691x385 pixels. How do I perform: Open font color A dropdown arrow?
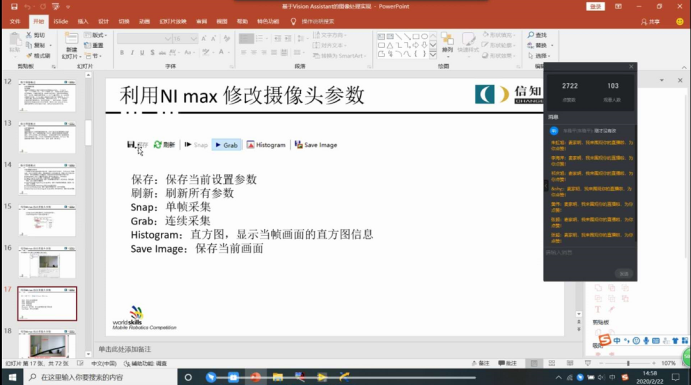pyautogui.click(x=228, y=52)
